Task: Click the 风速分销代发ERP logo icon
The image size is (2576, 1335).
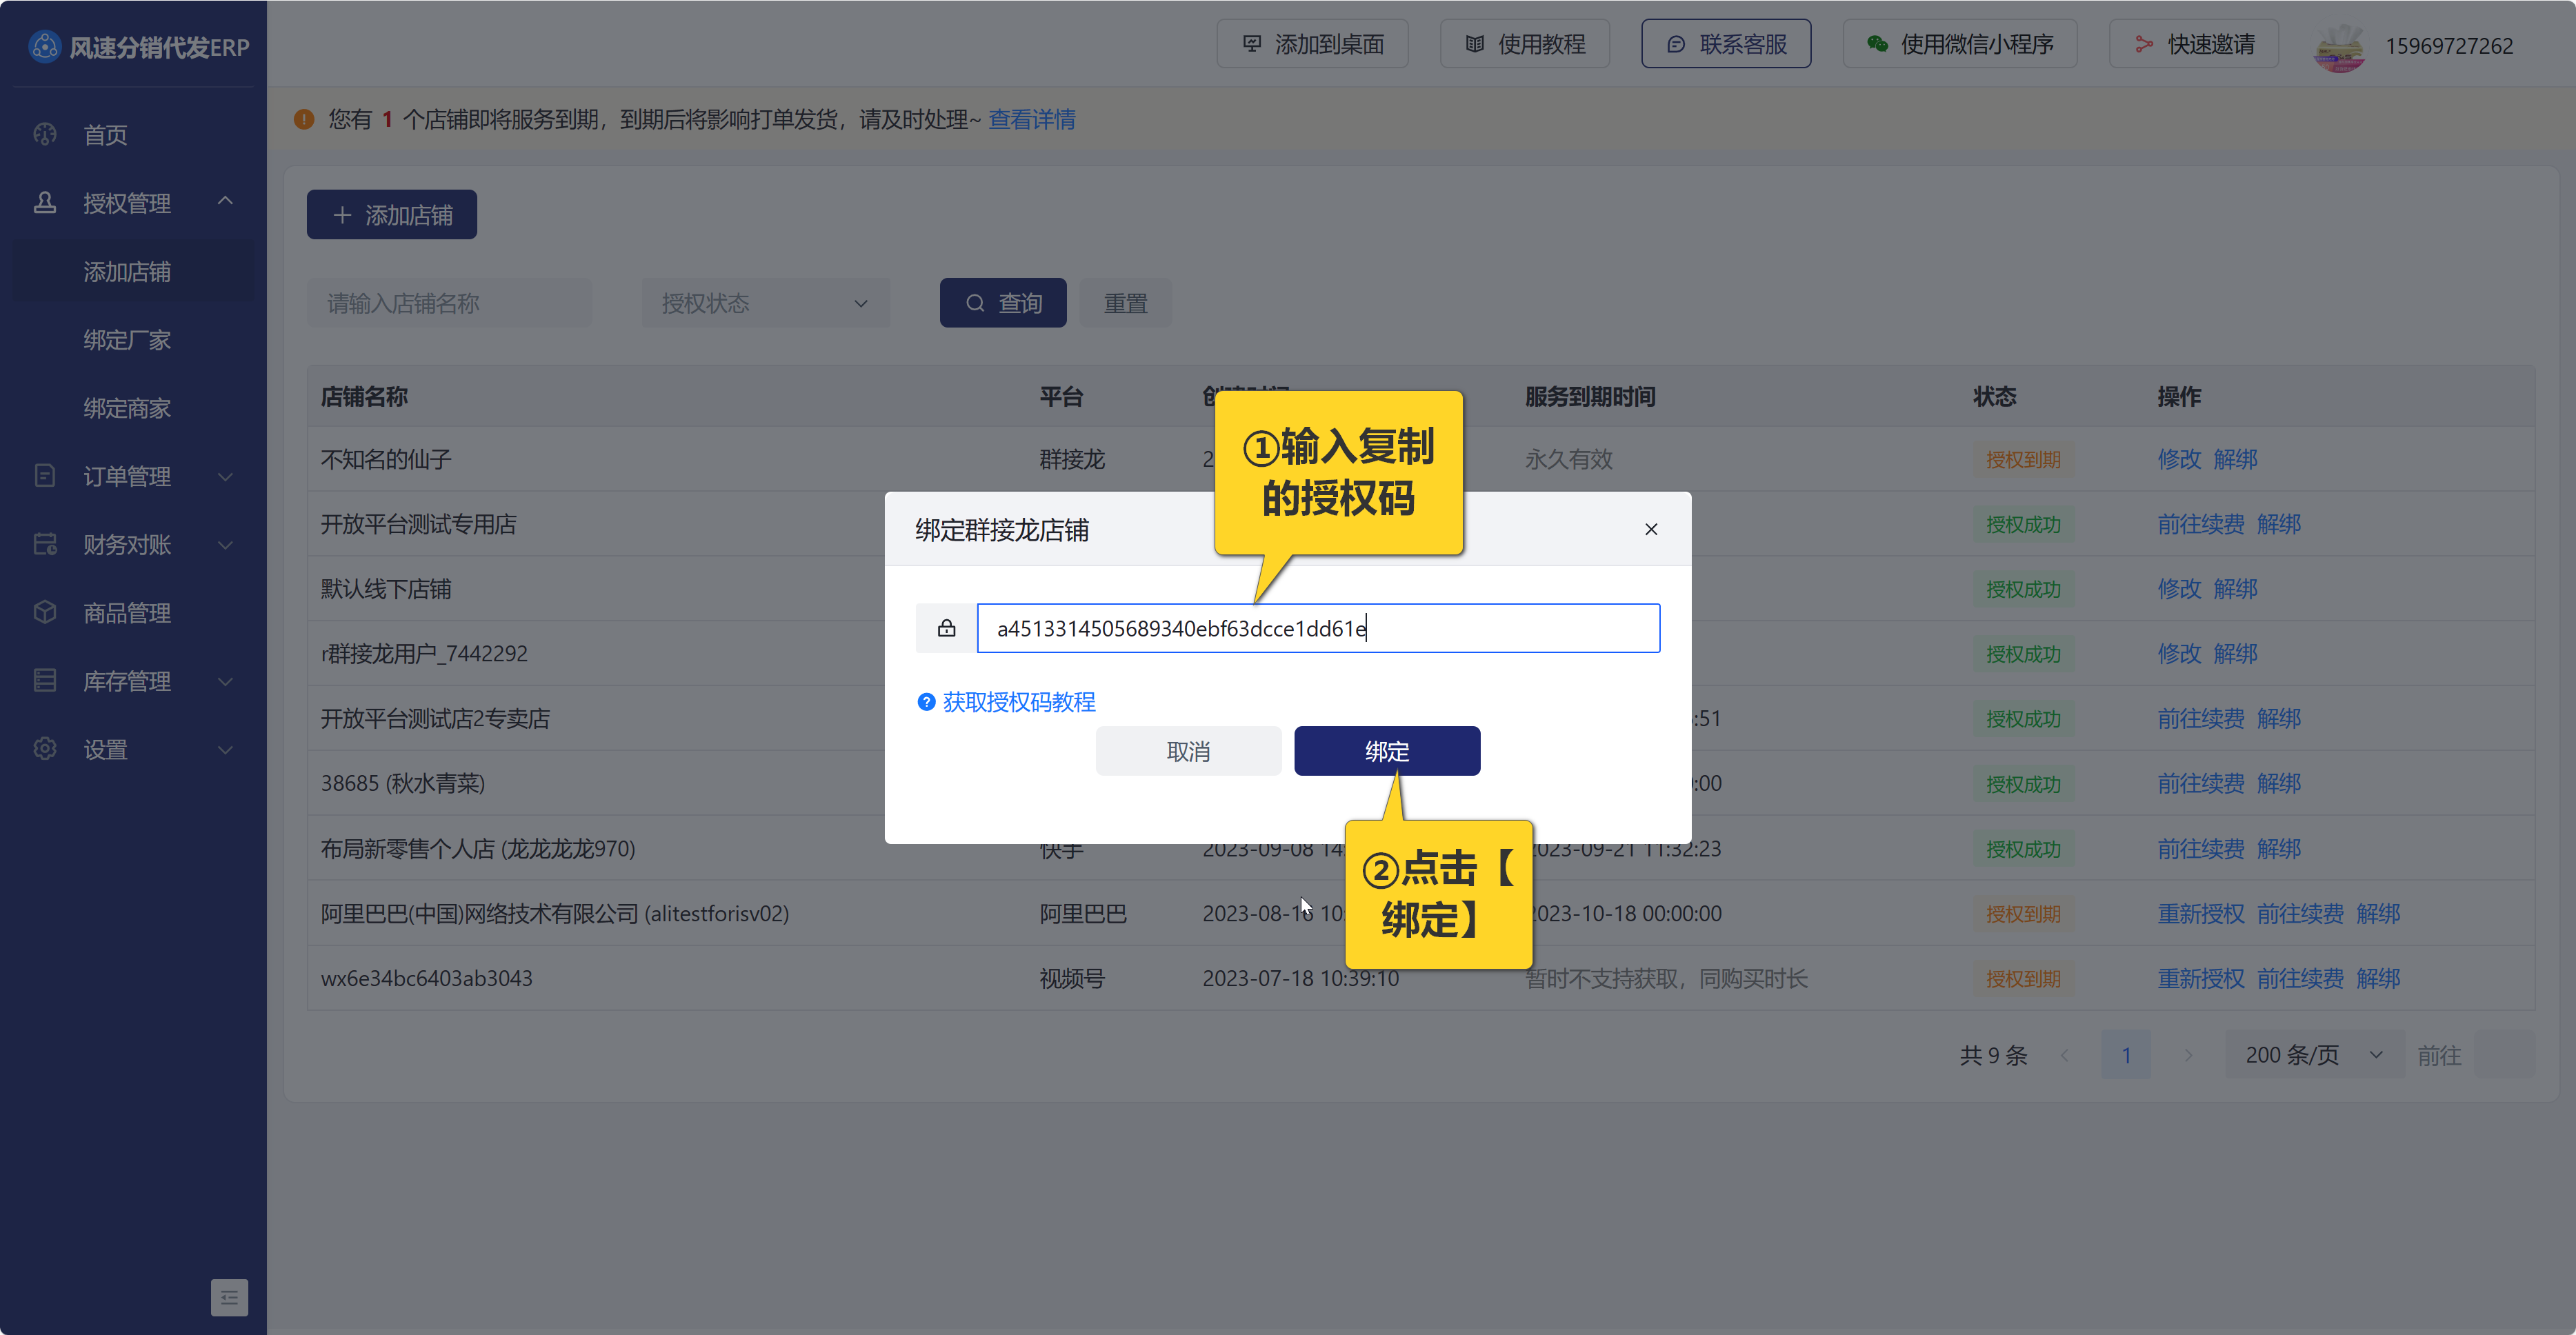Action: 44,46
